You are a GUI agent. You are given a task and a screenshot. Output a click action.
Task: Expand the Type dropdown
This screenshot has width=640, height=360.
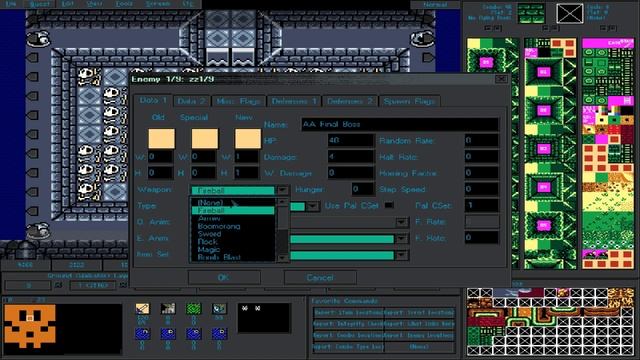pyautogui.click(x=313, y=206)
